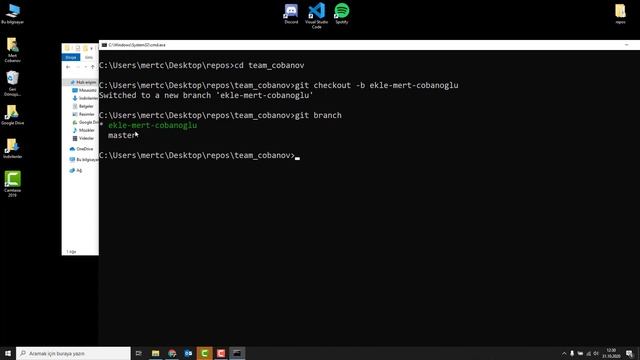640x360 pixels.
Task: Select Belgeler in Explorer sidebar
Action: coord(83,106)
